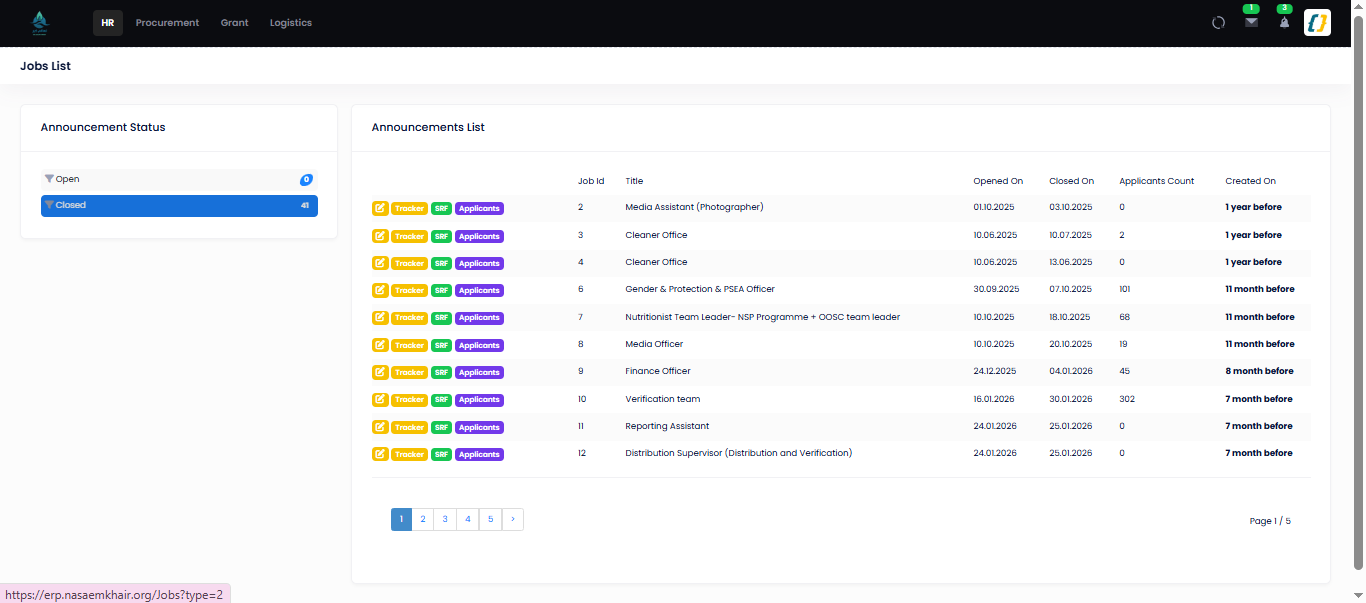Screen dimensions: 1366x603
Task: Go to page 4 of announcements
Action: coord(468,520)
